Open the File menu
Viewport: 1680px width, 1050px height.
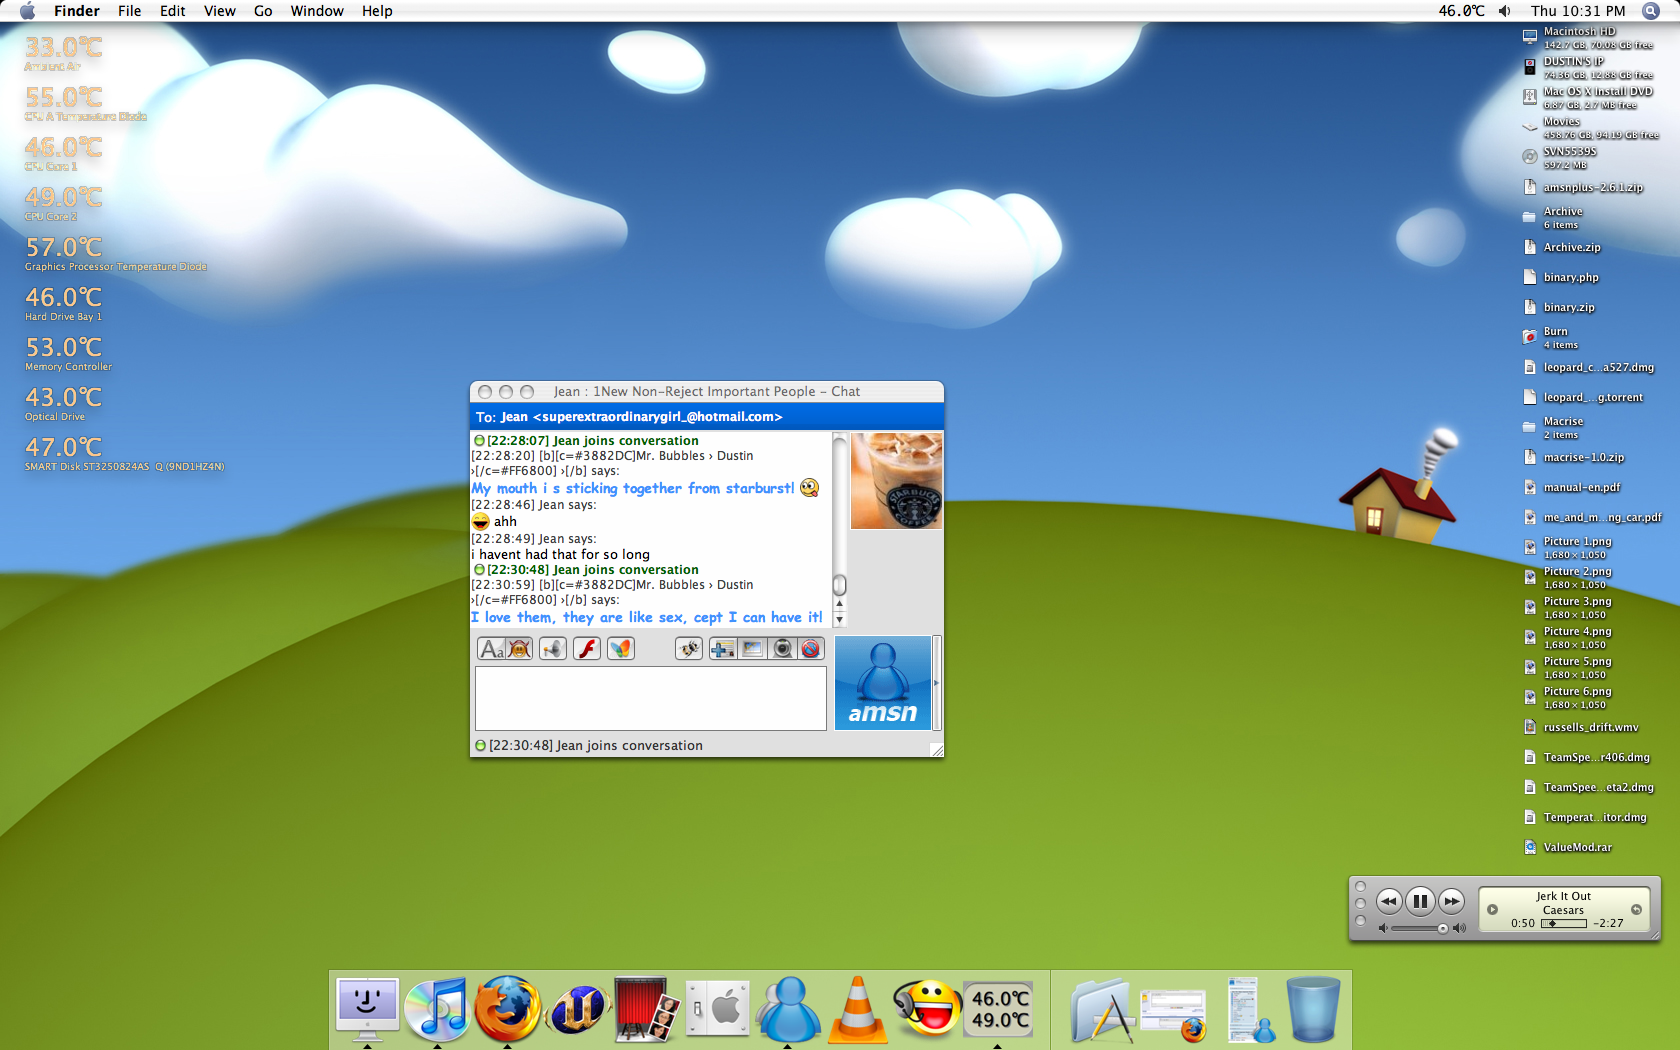(x=130, y=11)
